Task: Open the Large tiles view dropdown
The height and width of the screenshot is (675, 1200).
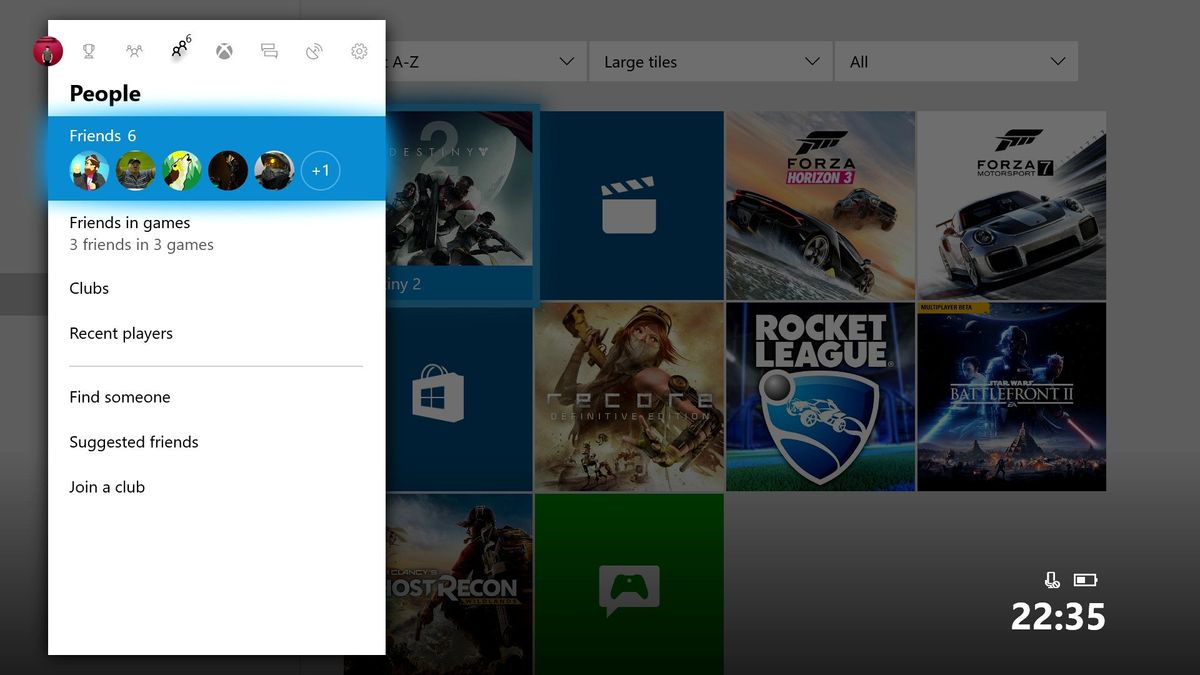Action: (710, 61)
